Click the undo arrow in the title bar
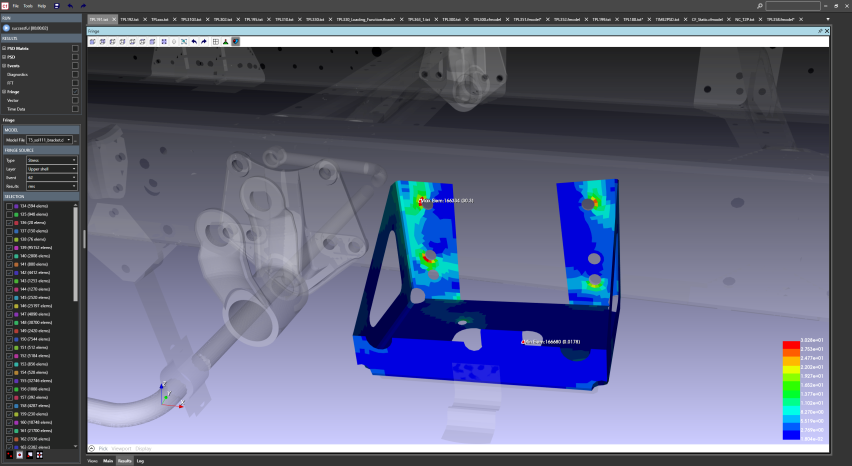The width and height of the screenshot is (852, 466). click(x=69, y=6)
